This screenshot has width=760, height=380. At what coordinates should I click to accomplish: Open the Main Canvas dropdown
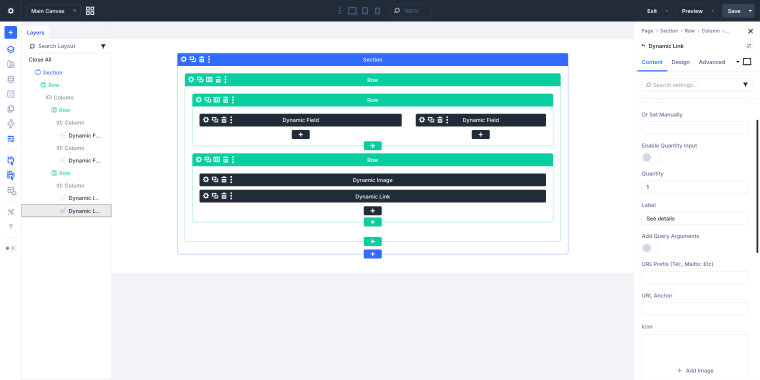pyautogui.click(x=53, y=11)
